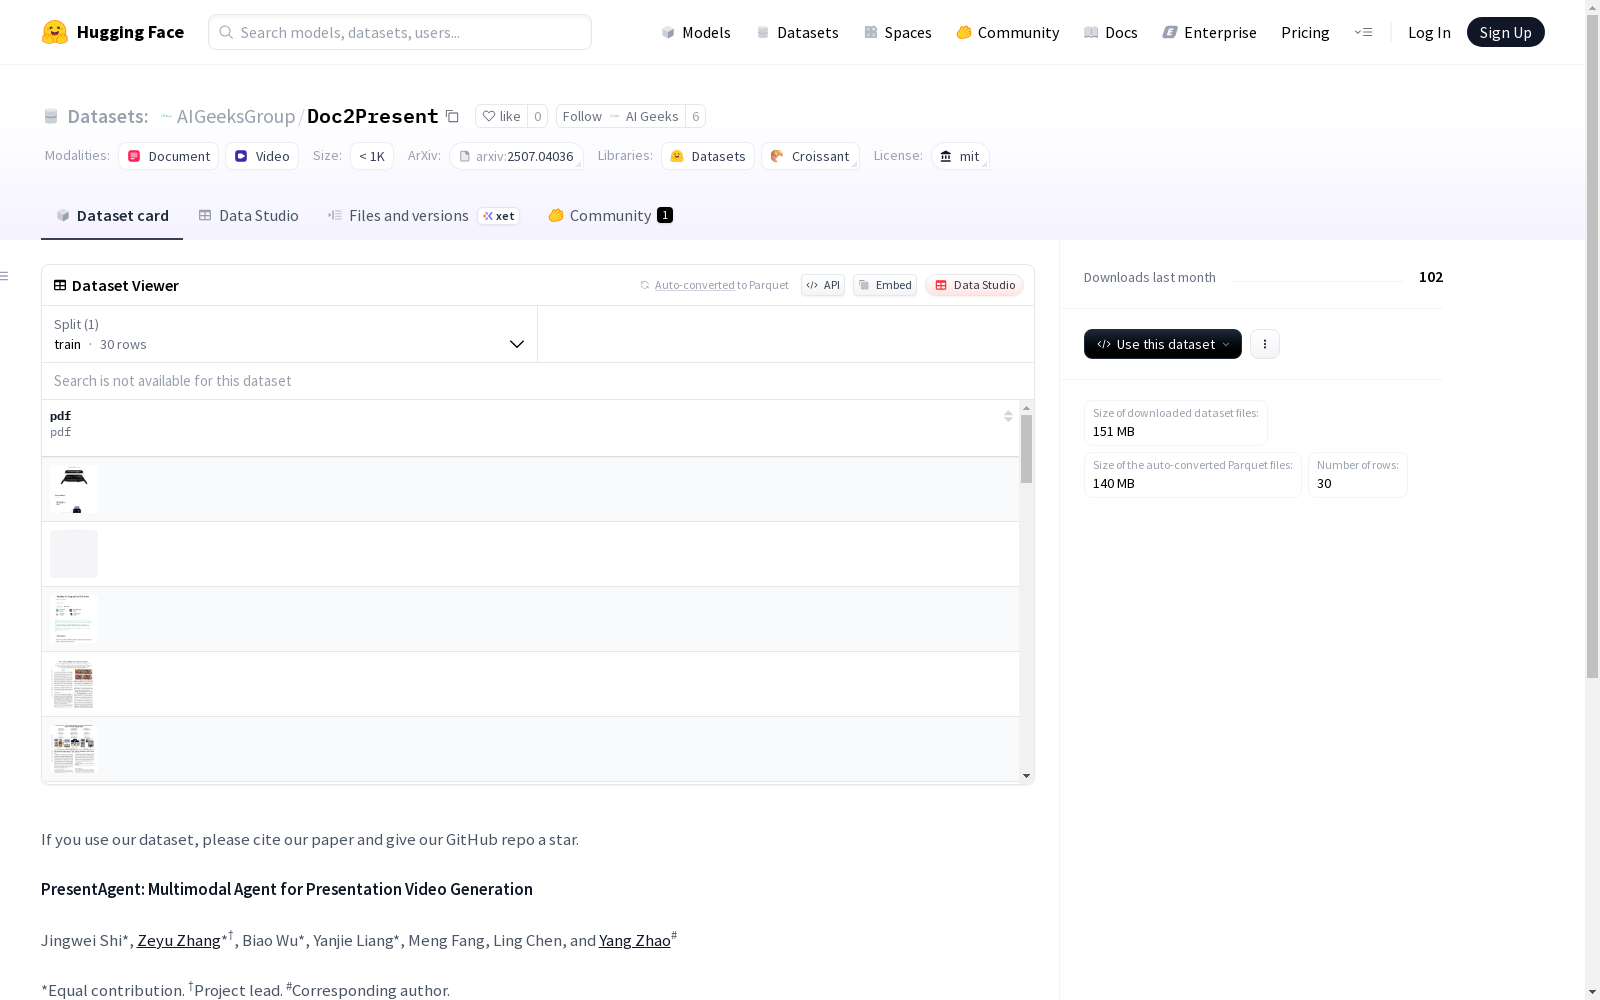Open Yang Zhao author link

coord(634,940)
